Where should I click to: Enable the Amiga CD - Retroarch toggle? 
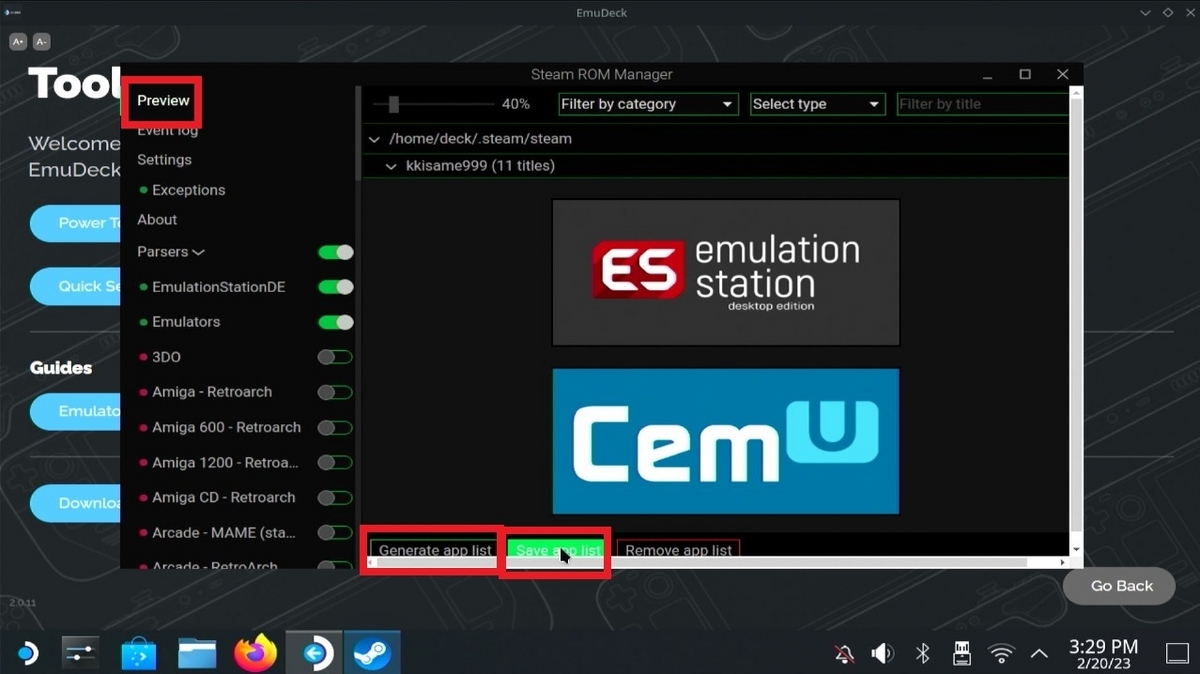point(335,497)
